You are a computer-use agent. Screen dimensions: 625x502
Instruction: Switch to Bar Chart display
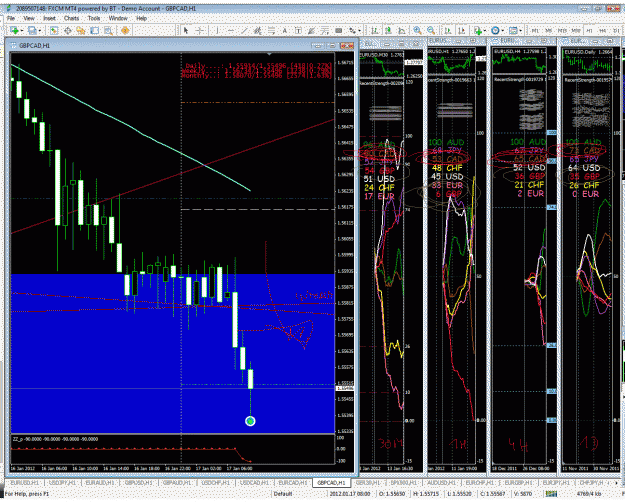pyautogui.click(x=375, y=30)
